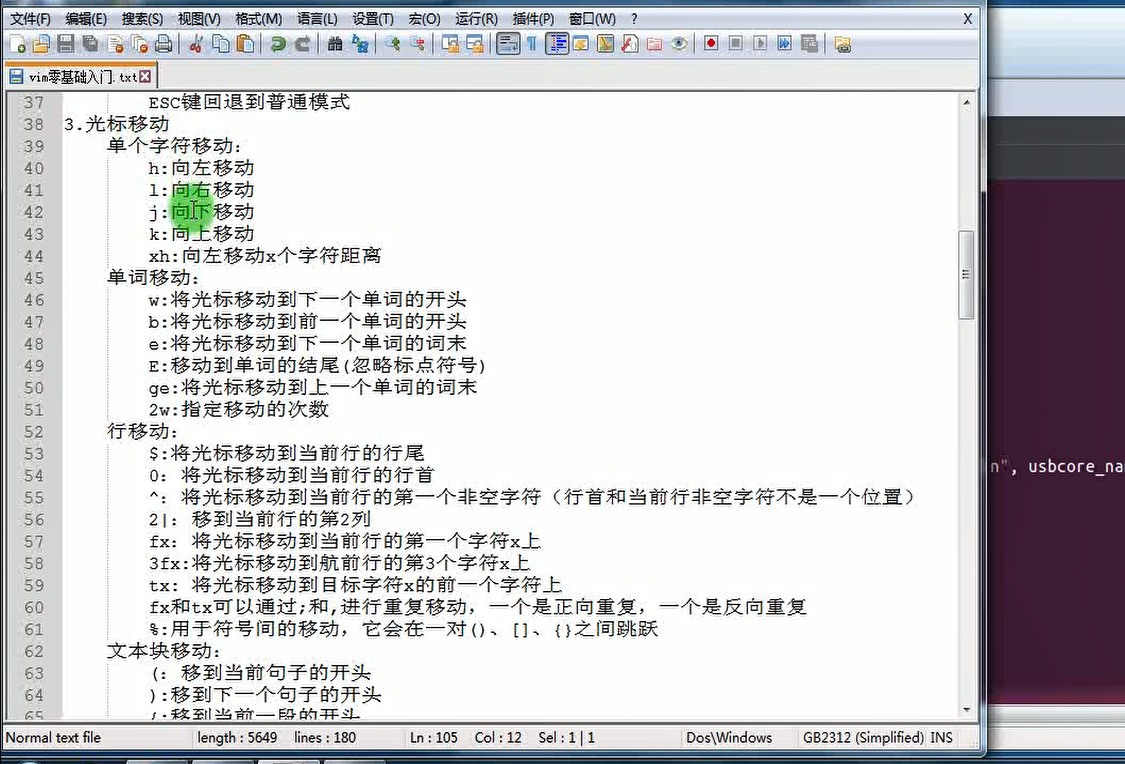Viewport: 1125px width, 764px height.
Task: Click the Paste clipboard toolbar icon
Action: 245,44
